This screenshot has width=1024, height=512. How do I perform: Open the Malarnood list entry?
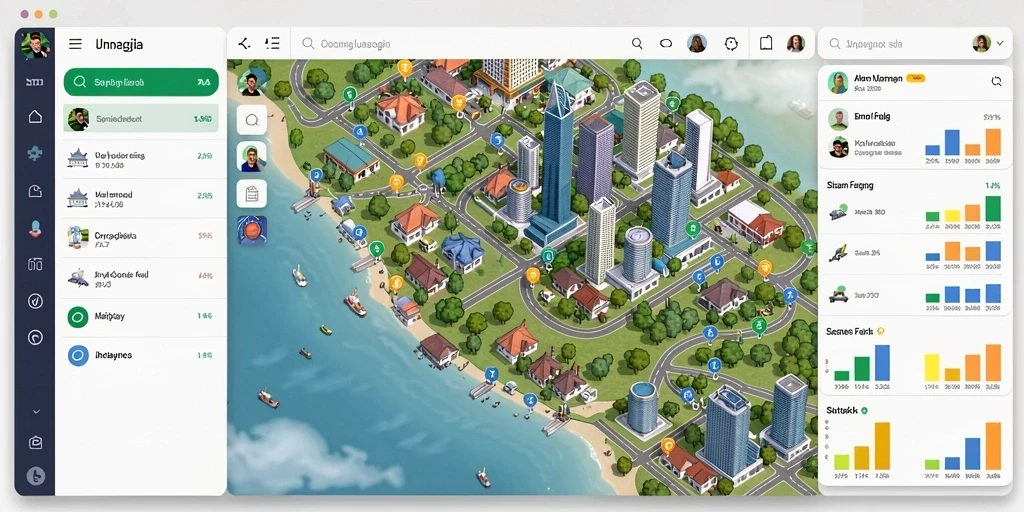141,199
